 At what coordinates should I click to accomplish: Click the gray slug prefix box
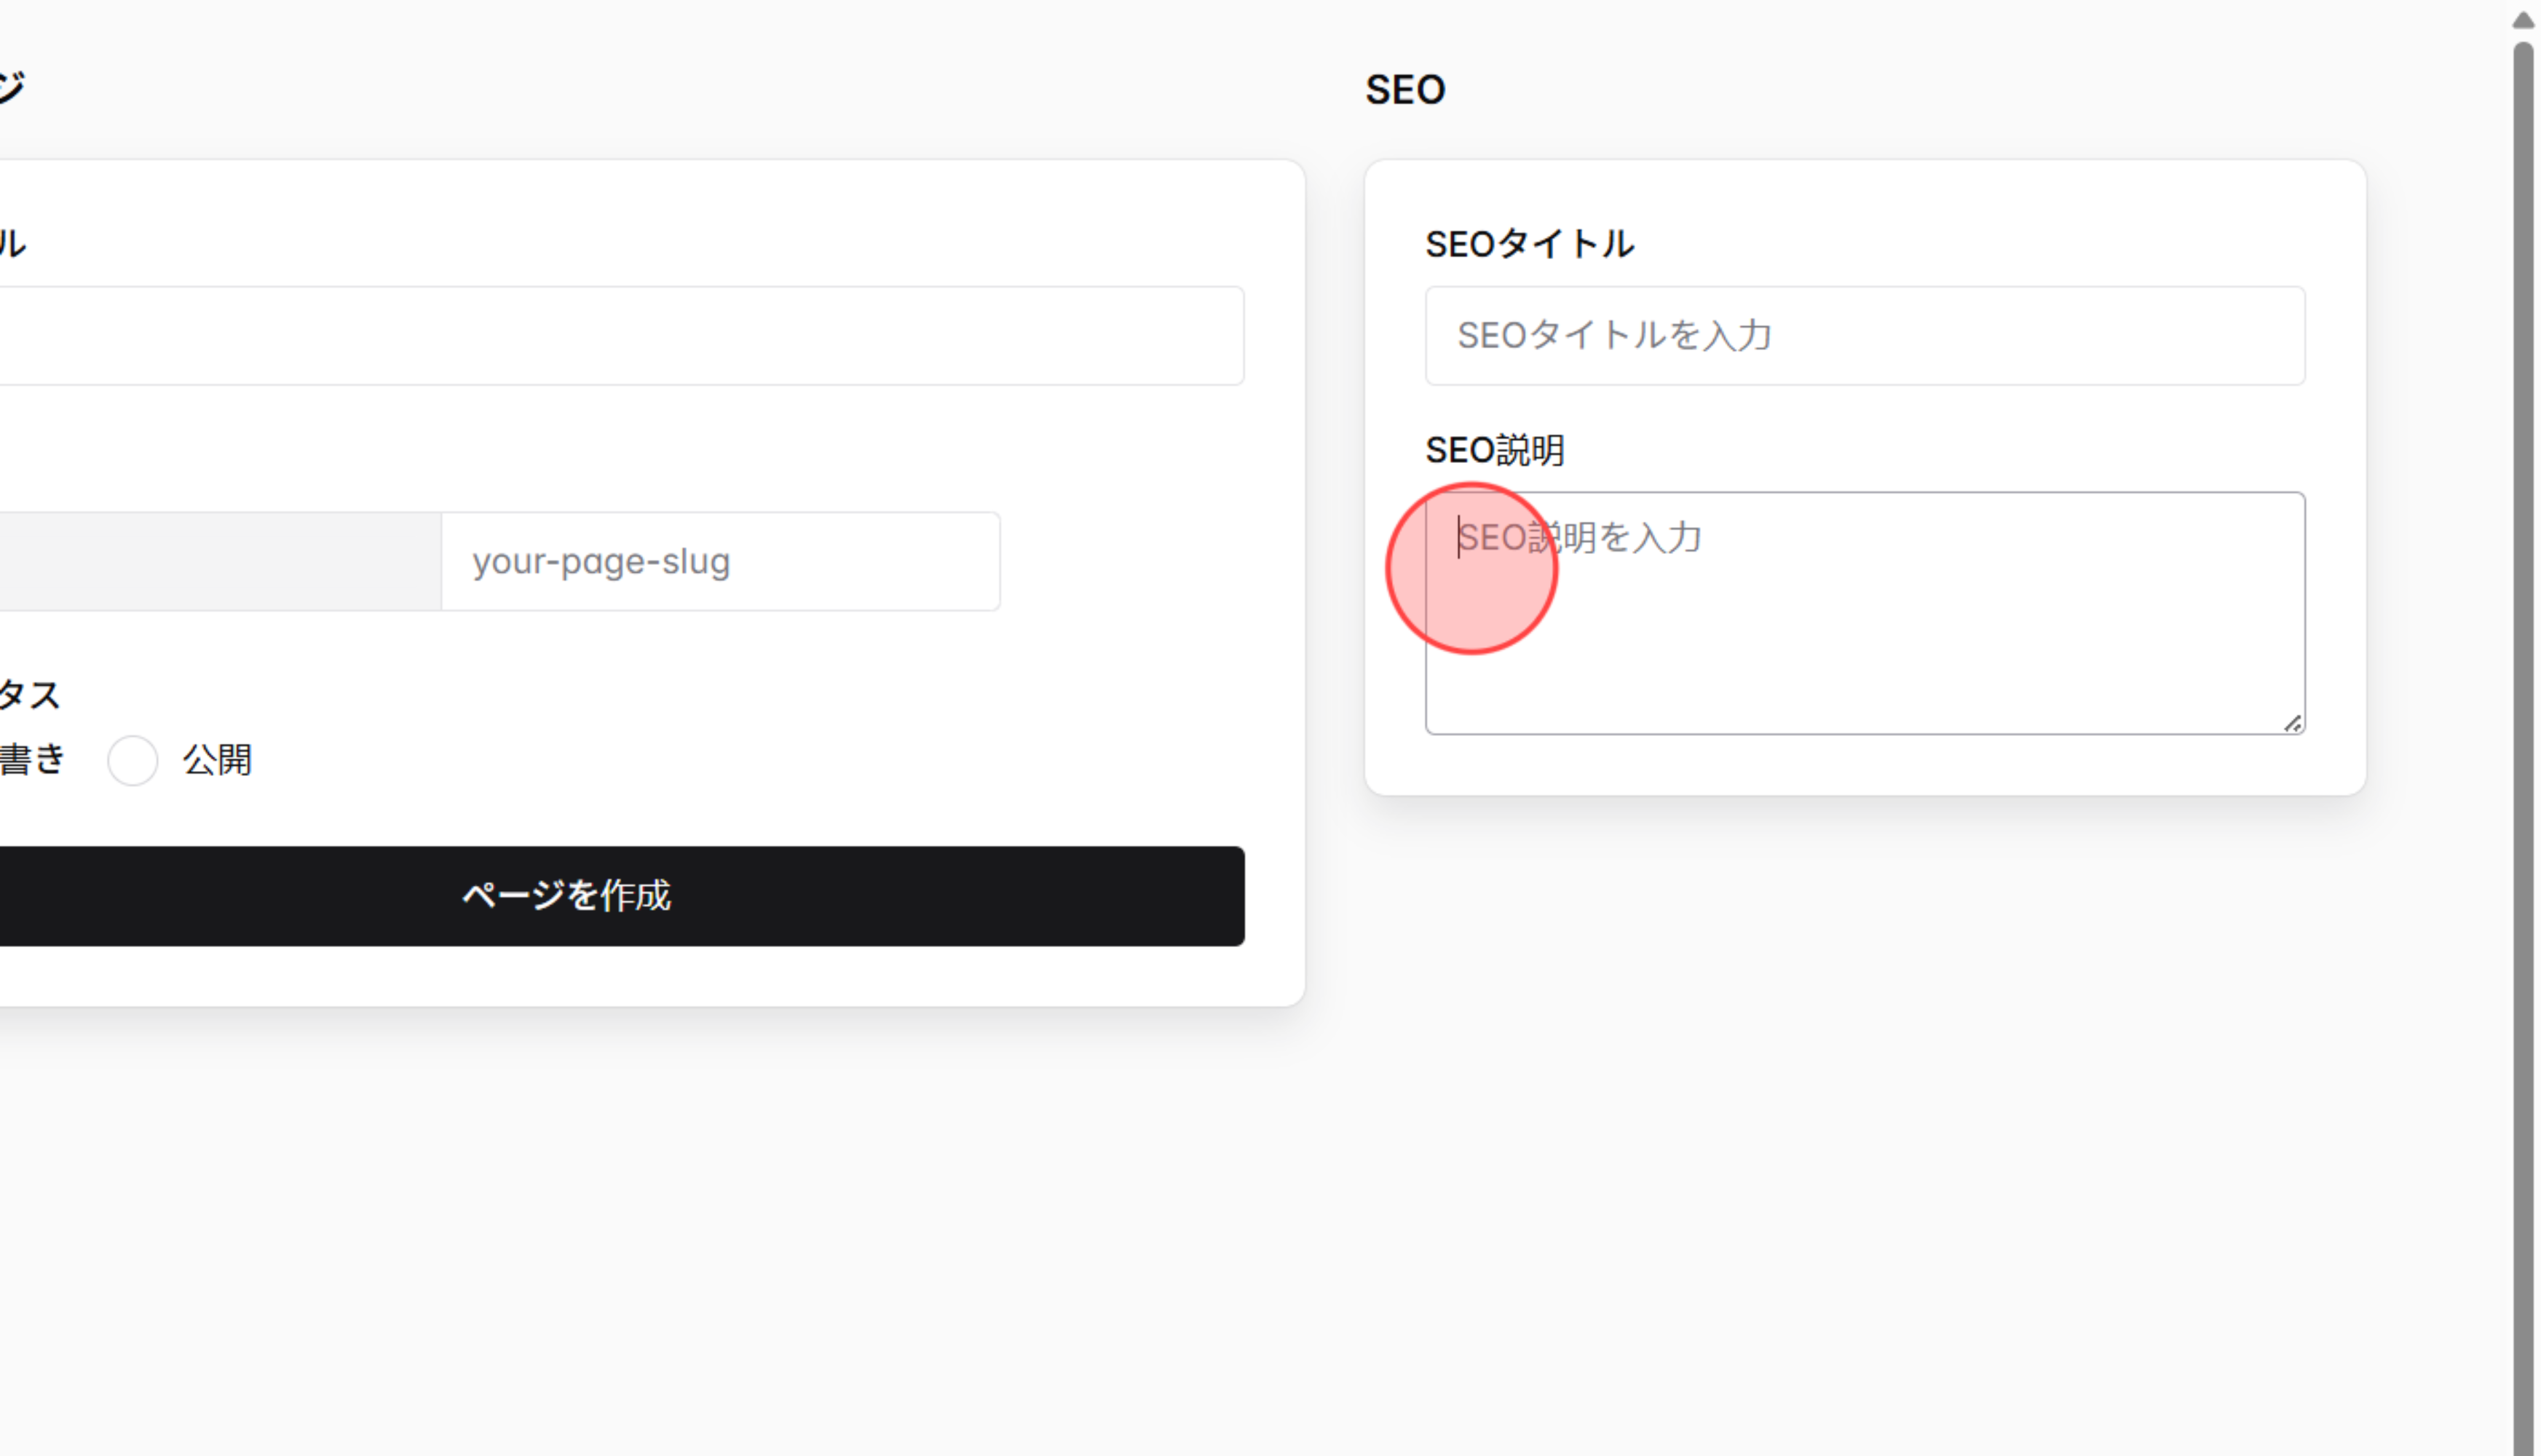point(220,561)
